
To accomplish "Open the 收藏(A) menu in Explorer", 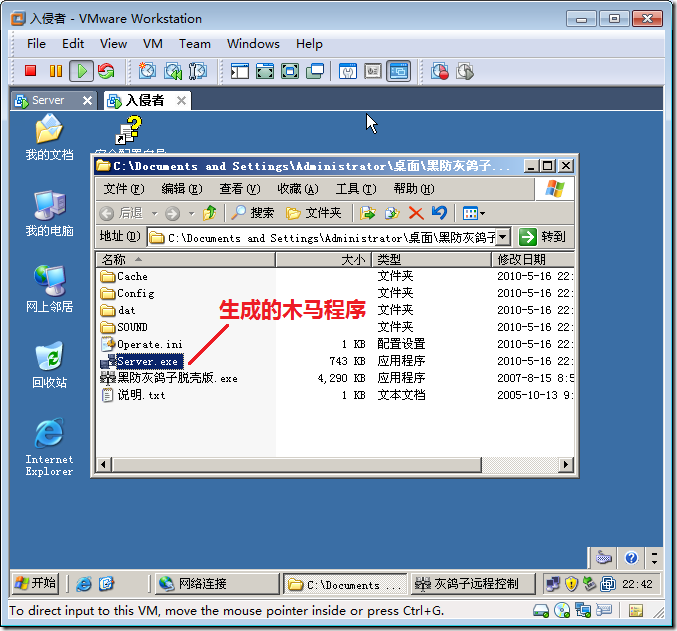I will tap(298, 189).
